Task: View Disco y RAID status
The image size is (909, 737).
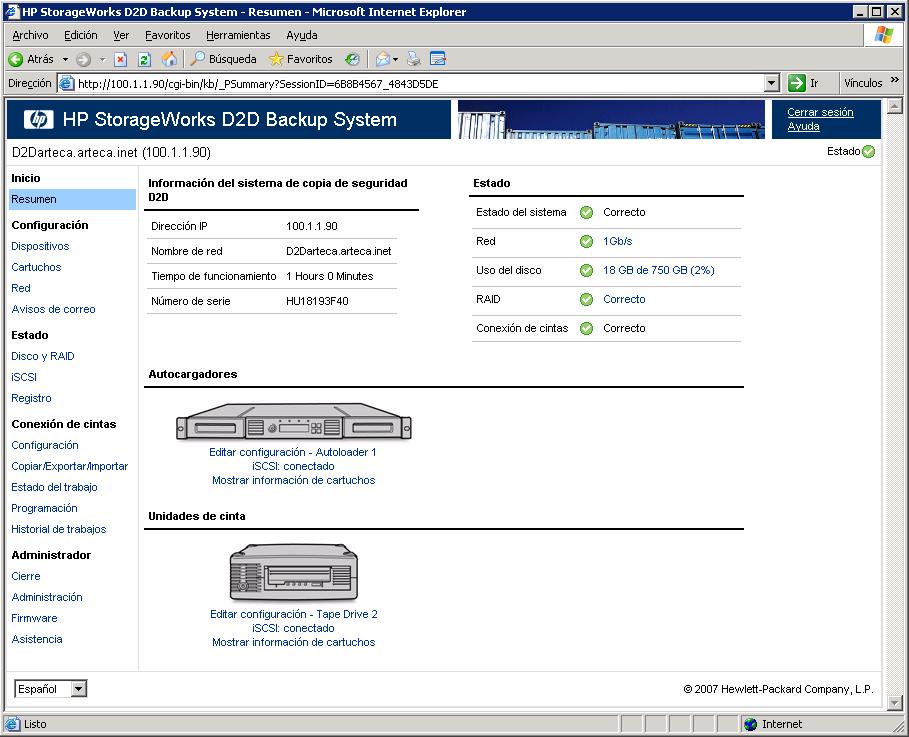Action: 43,357
